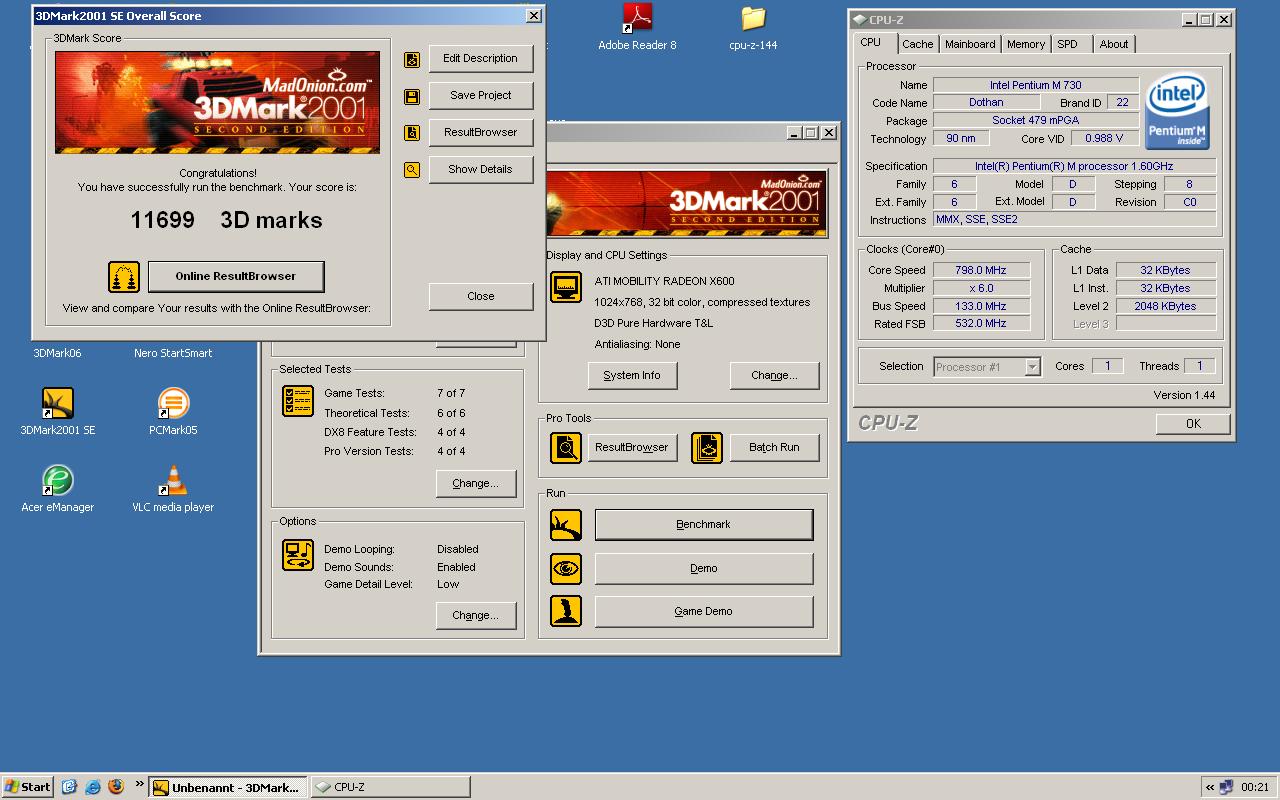Open the Windows Start menu
This screenshot has width=1280, height=800.
click(x=28, y=787)
